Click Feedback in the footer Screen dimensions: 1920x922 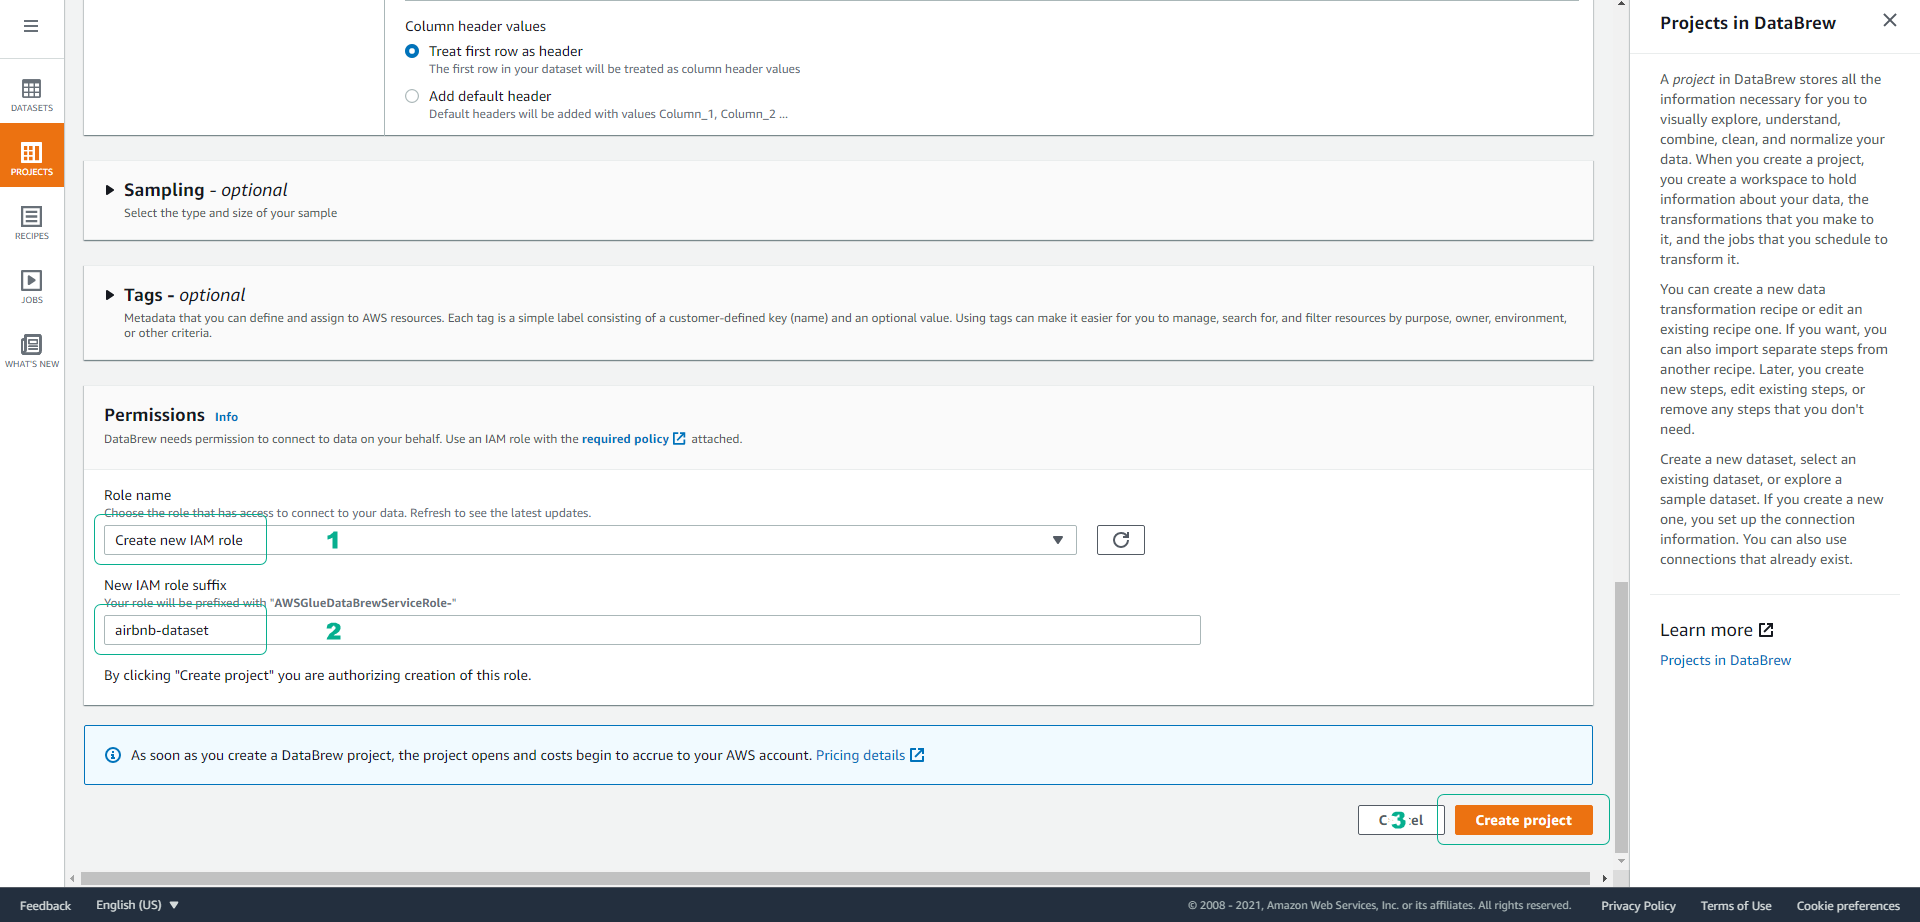coord(45,906)
